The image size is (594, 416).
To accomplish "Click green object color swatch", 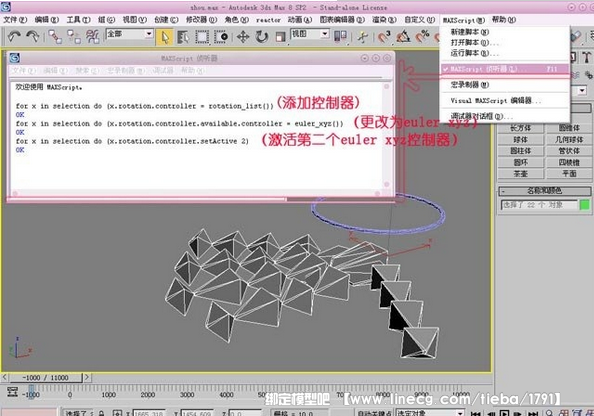I will tap(585, 205).
